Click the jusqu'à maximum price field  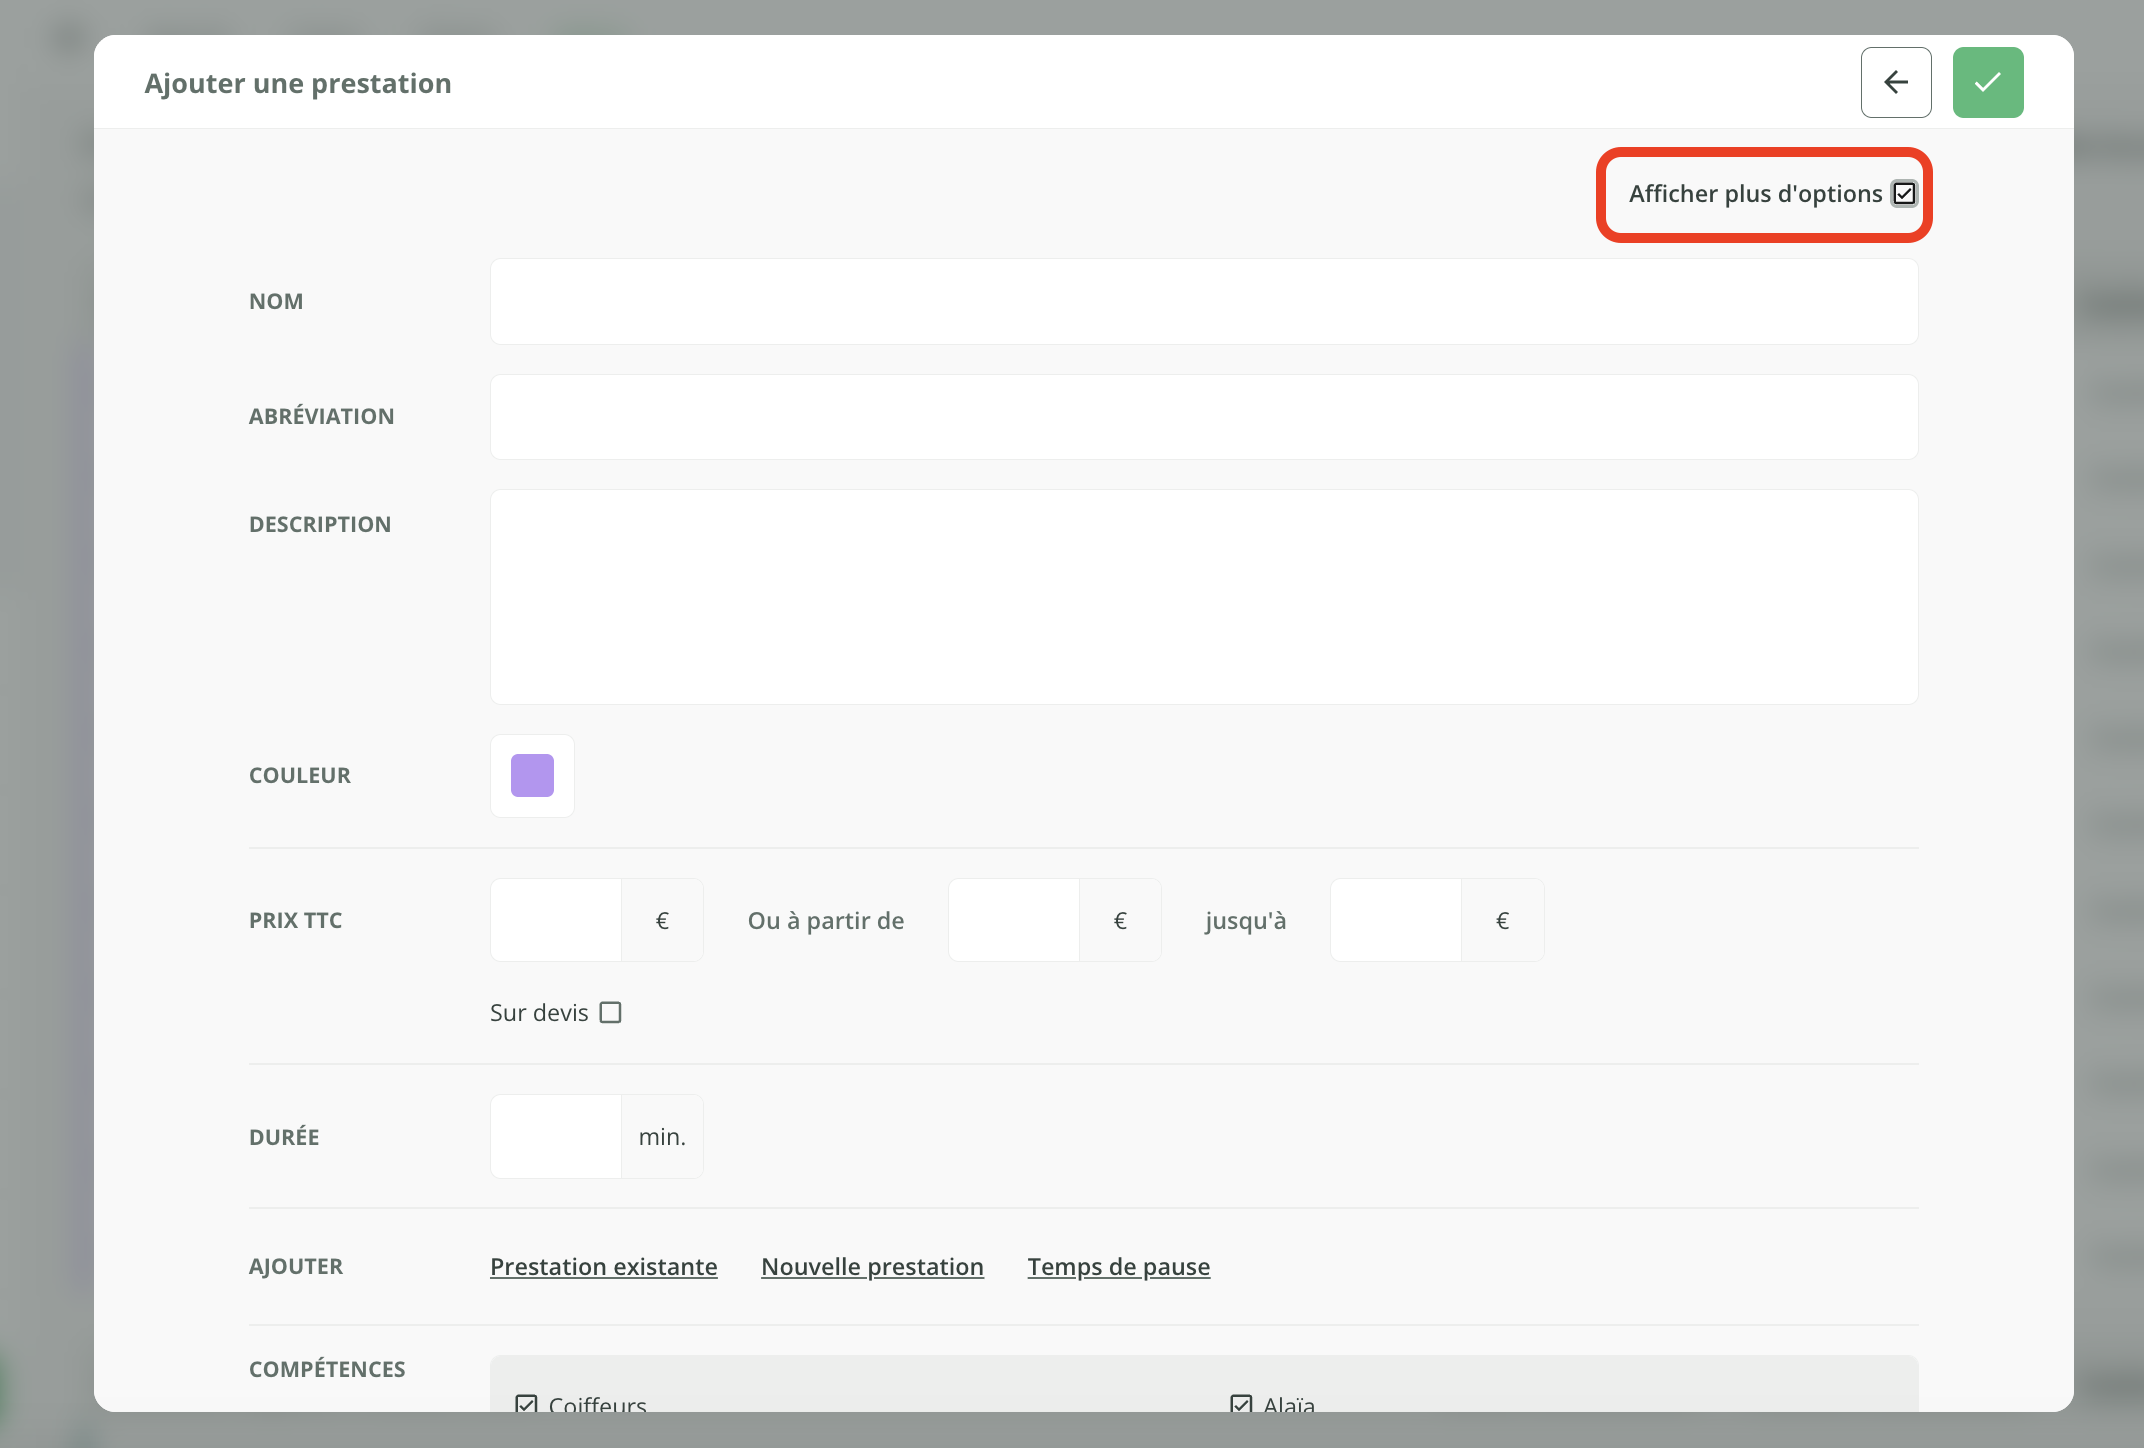coord(1395,920)
